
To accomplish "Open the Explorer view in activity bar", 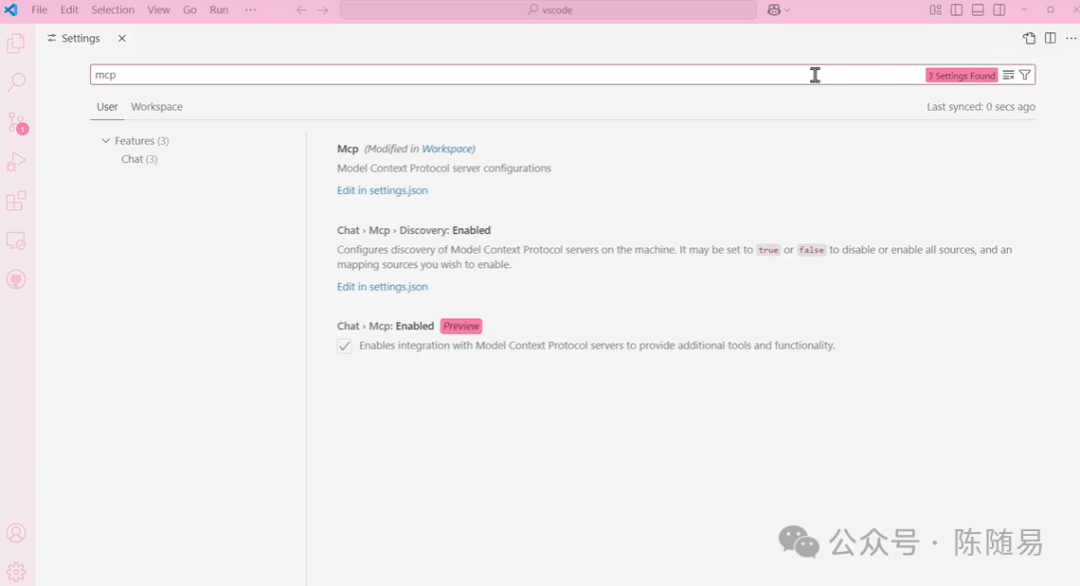I will [x=16, y=43].
